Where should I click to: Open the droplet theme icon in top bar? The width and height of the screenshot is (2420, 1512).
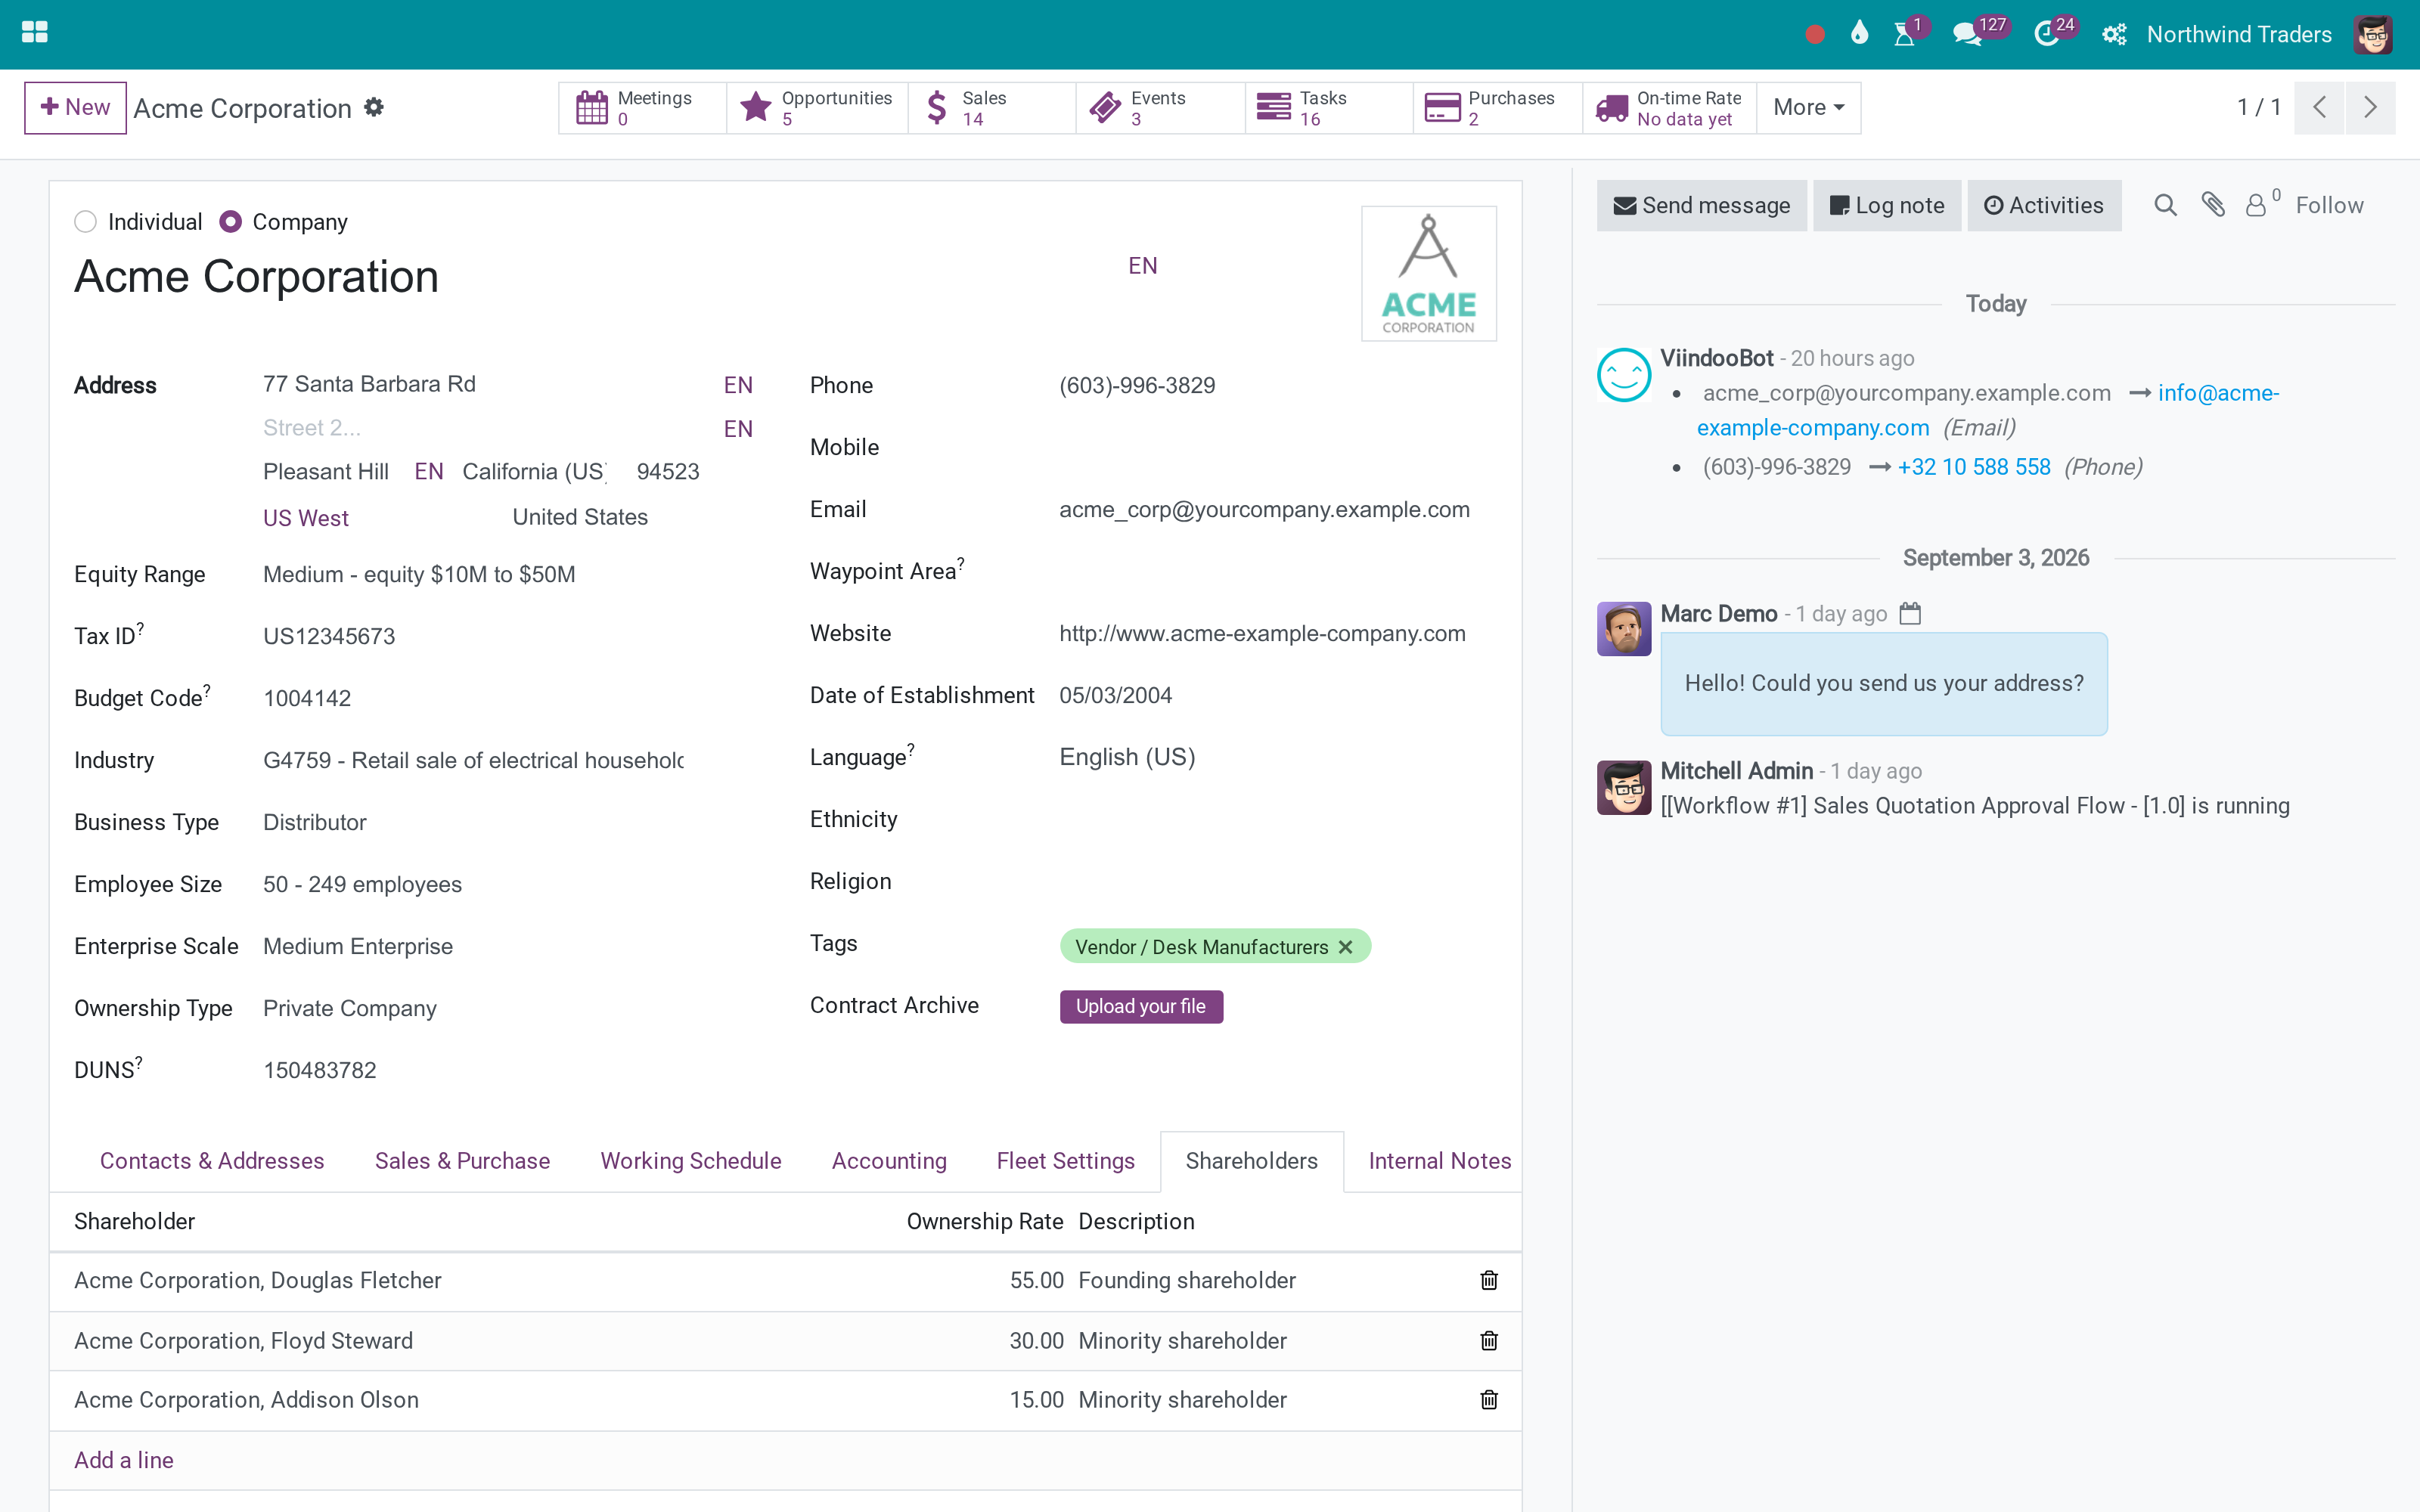[x=1859, y=34]
